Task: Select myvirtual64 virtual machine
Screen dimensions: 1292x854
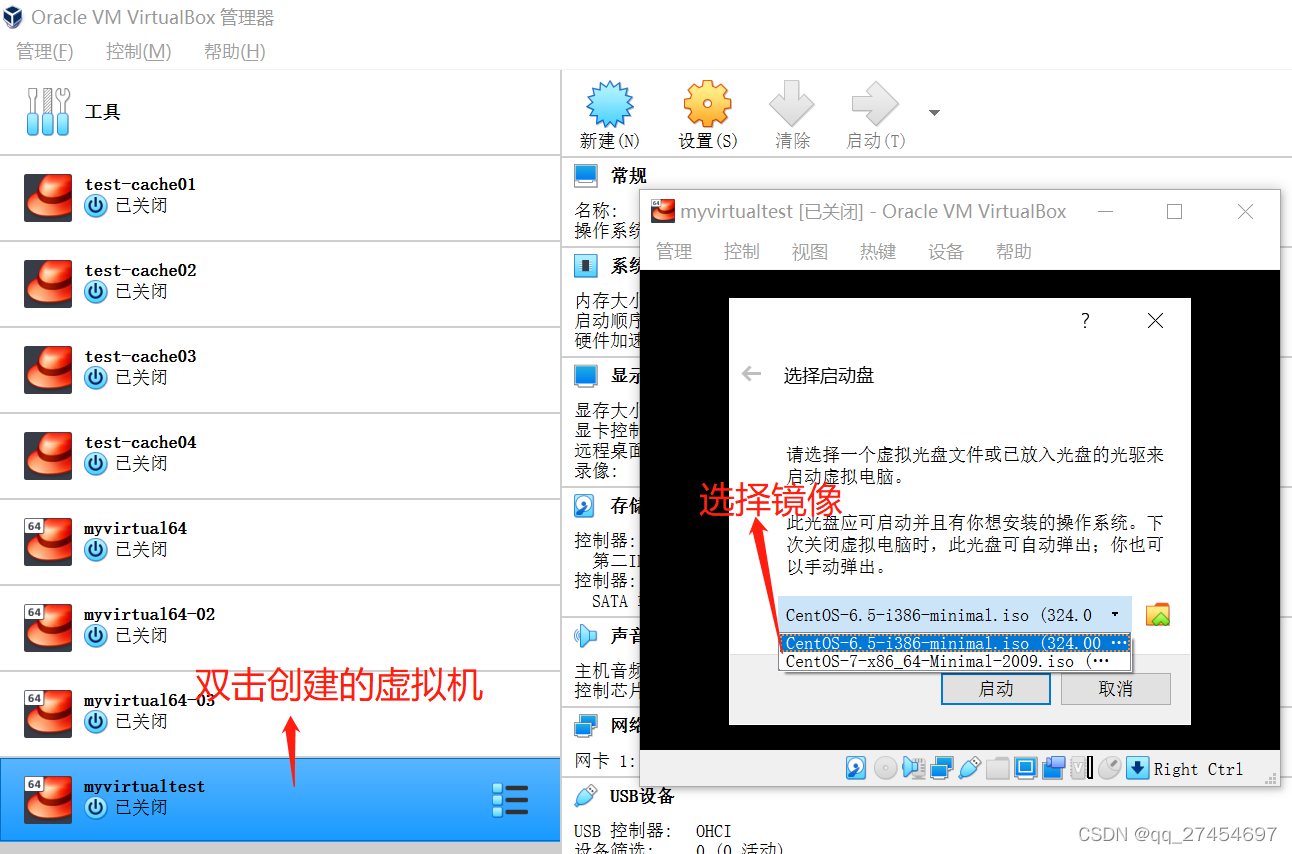Action: coord(280,542)
